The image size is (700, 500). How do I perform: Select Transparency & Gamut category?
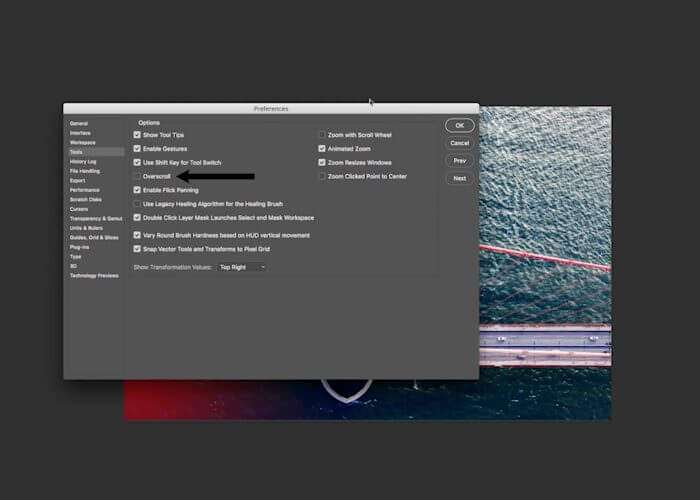coord(96,219)
